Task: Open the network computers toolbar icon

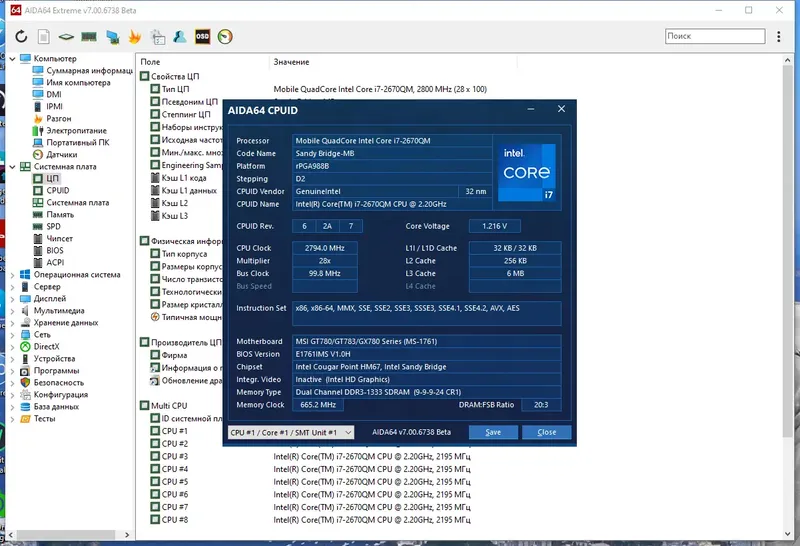Action: (112, 37)
